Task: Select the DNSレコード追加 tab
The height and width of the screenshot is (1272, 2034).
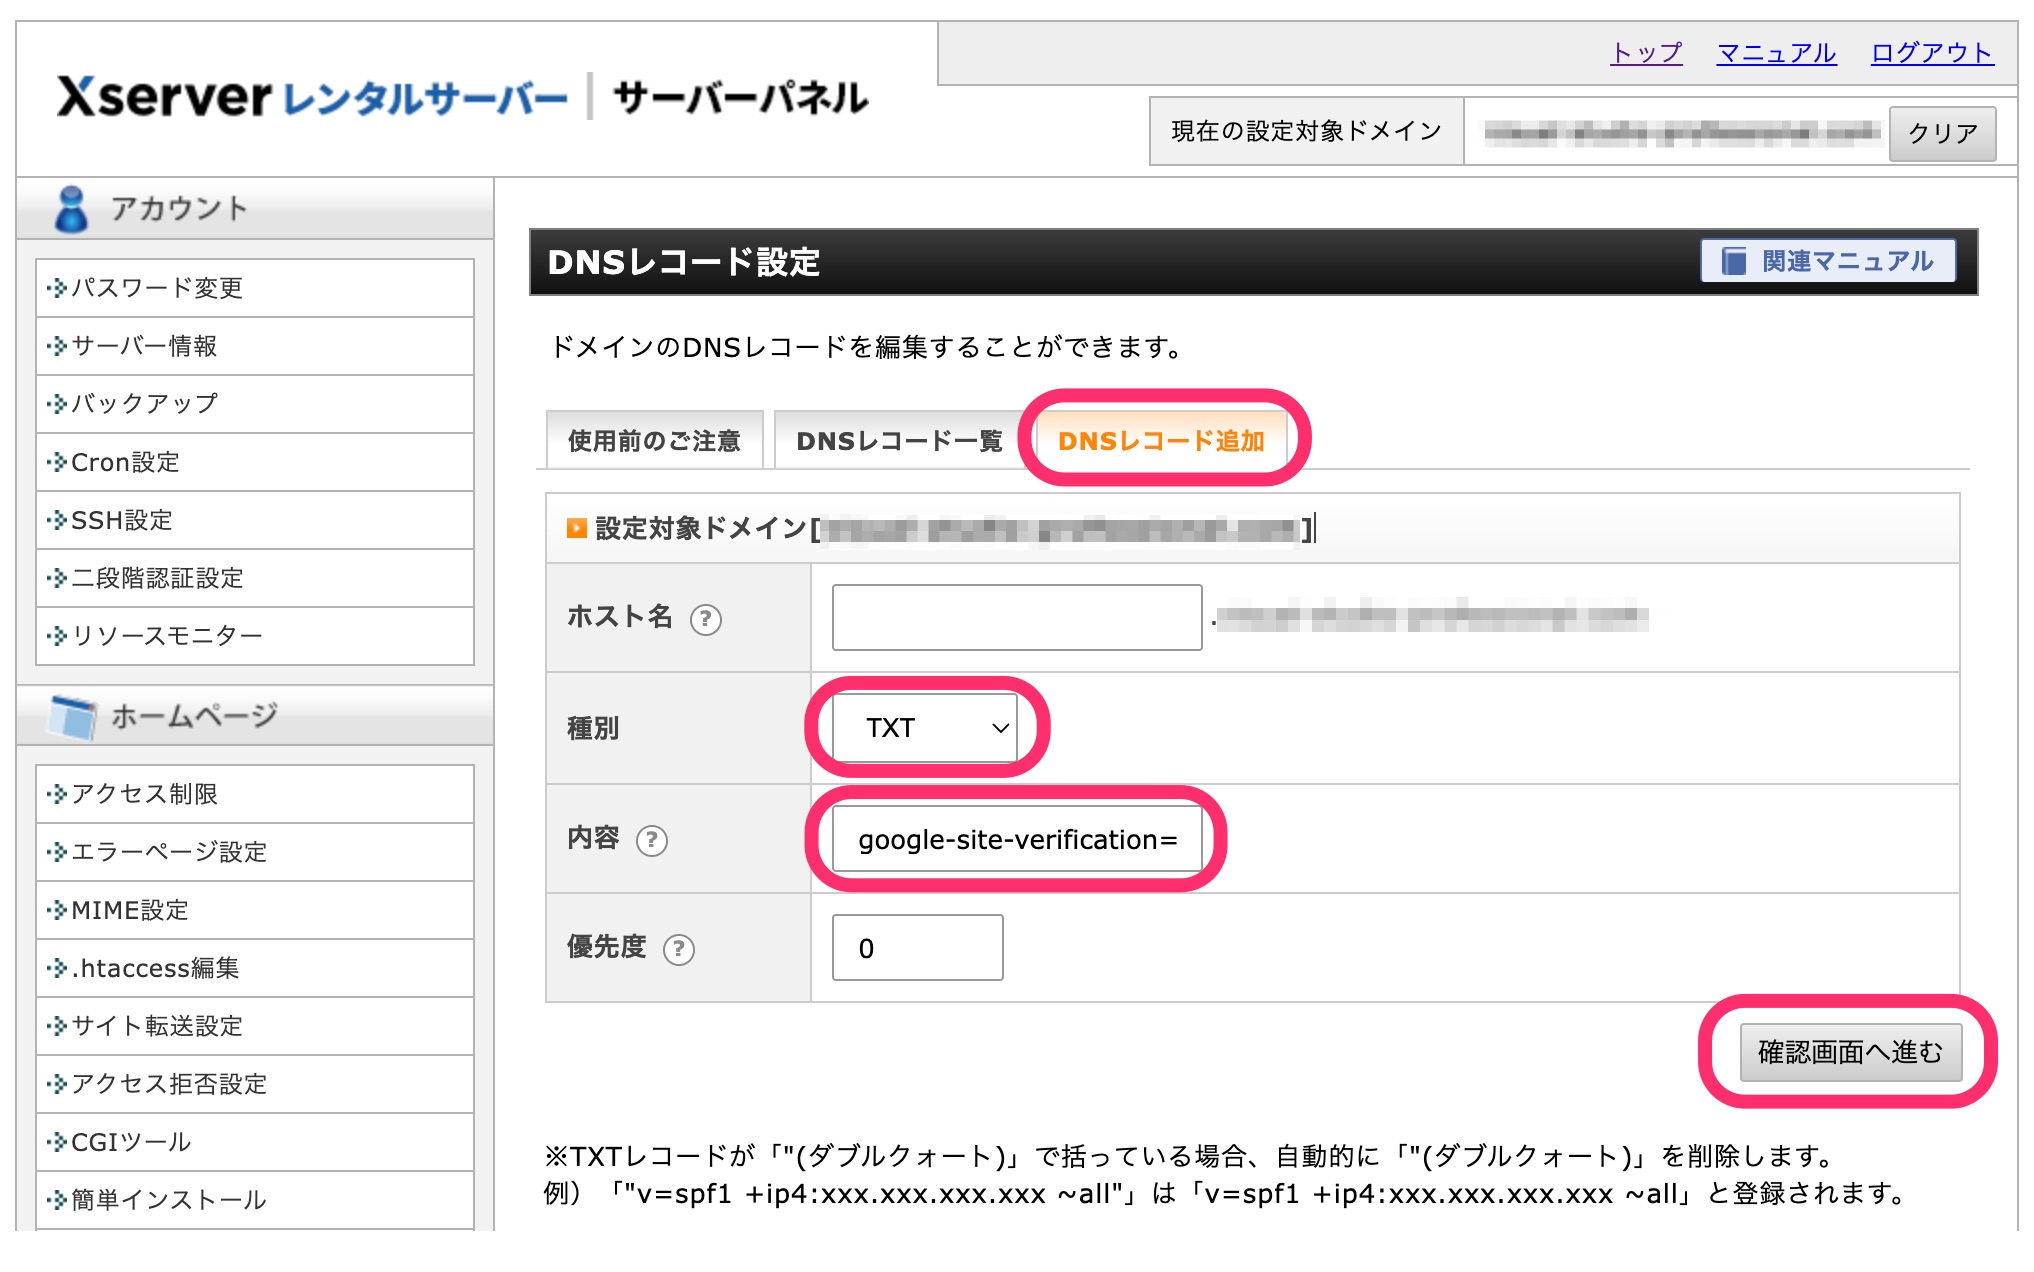Action: point(1161,441)
